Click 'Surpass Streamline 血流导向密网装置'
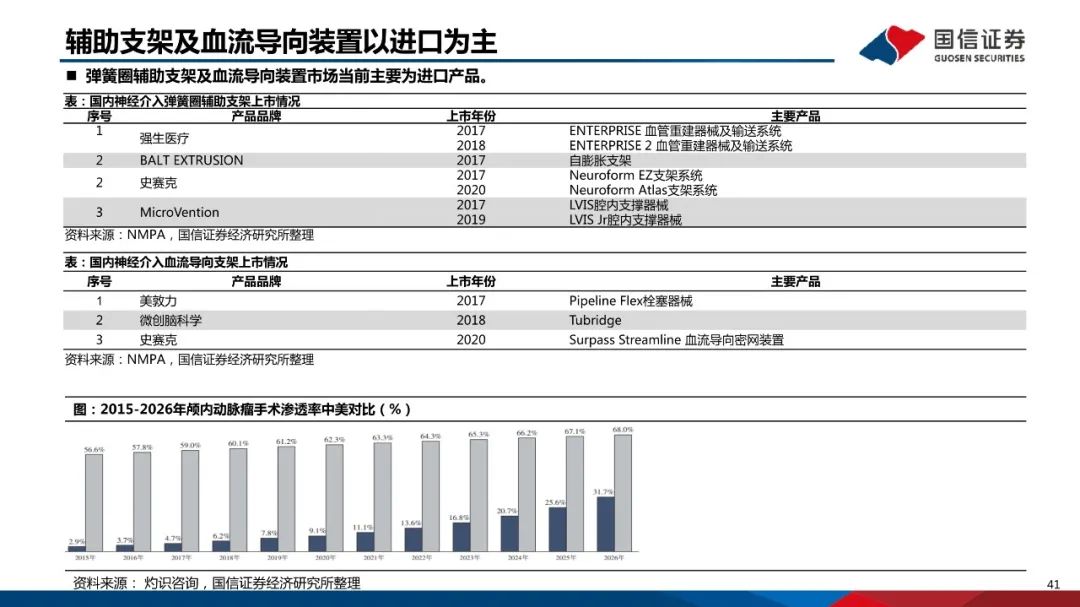This screenshot has width=1080, height=607. (676, 340)
